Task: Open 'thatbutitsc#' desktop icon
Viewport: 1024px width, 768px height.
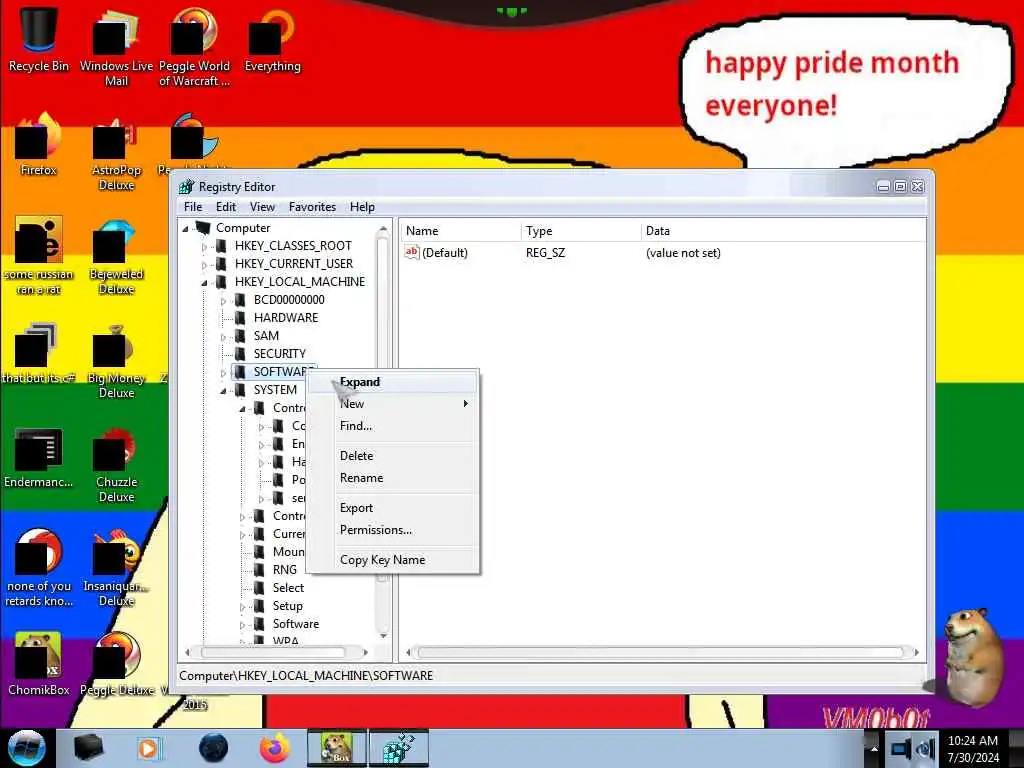Action: tap(39, 353)
